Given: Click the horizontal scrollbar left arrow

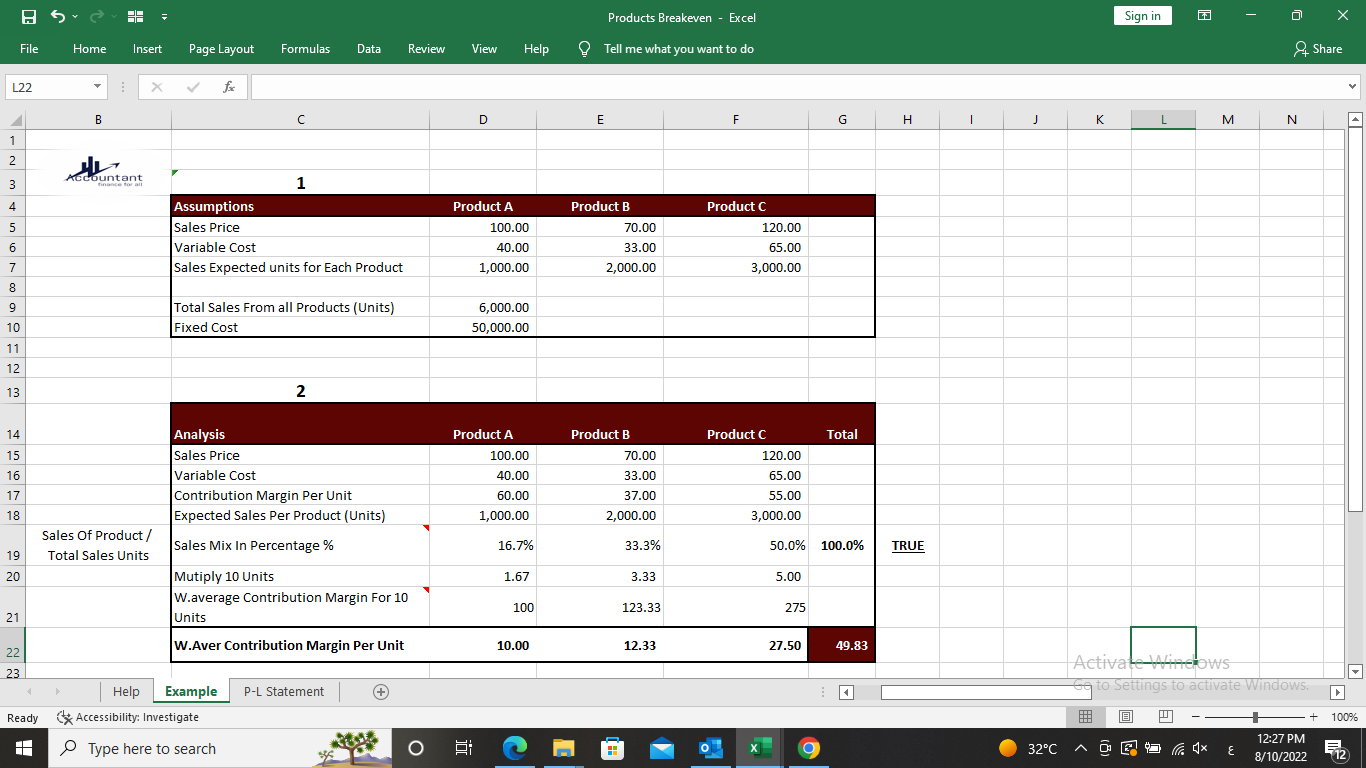Looking at the screenshot, I should tap(845, 692).
